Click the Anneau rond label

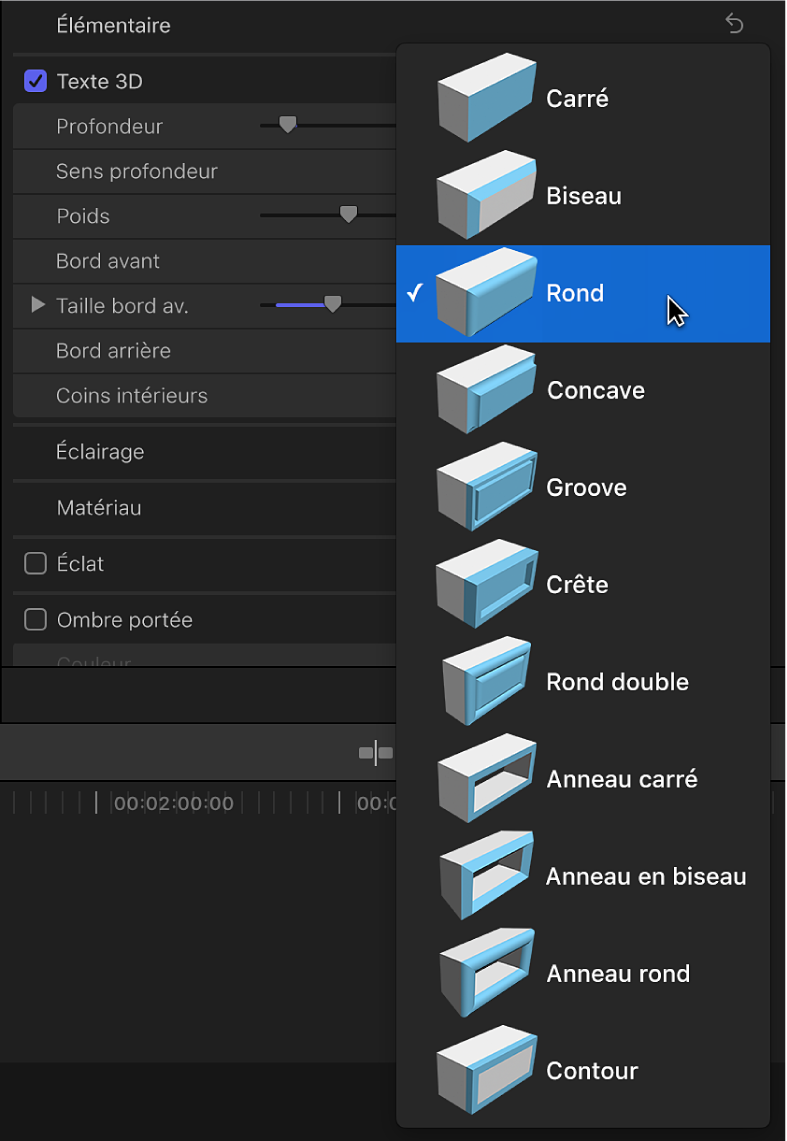618,974
